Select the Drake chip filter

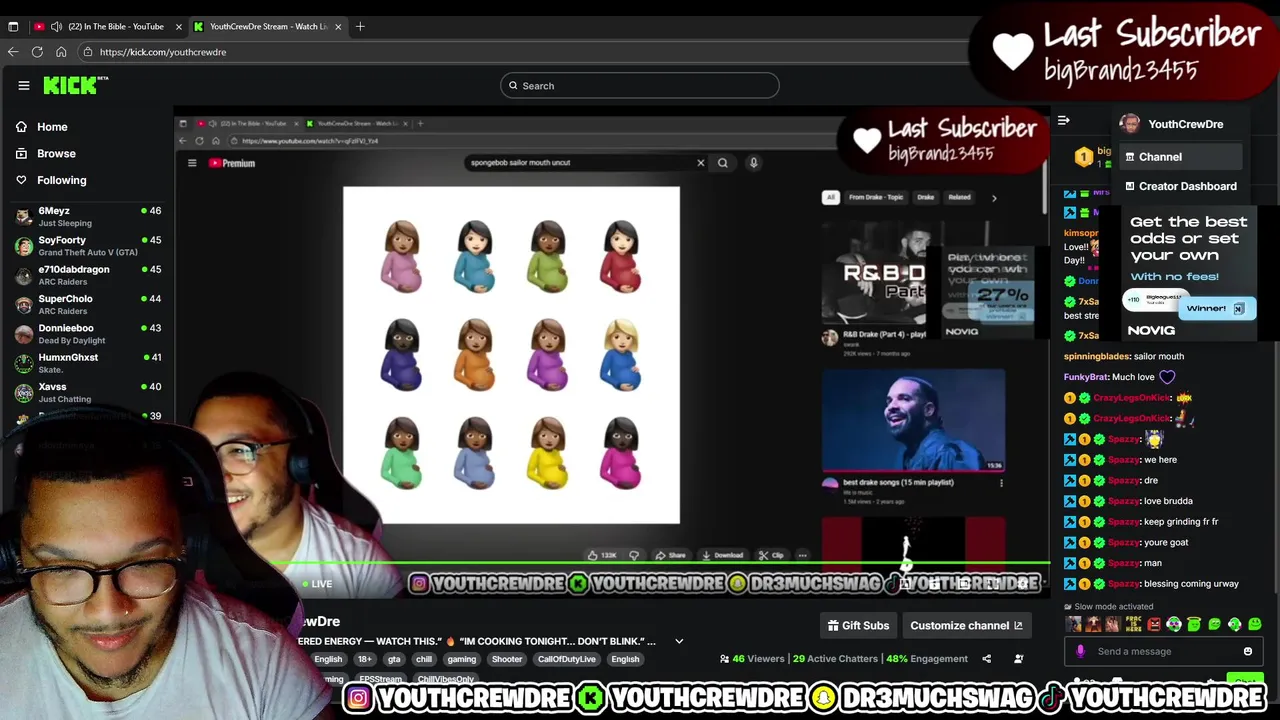click(925, 197)
